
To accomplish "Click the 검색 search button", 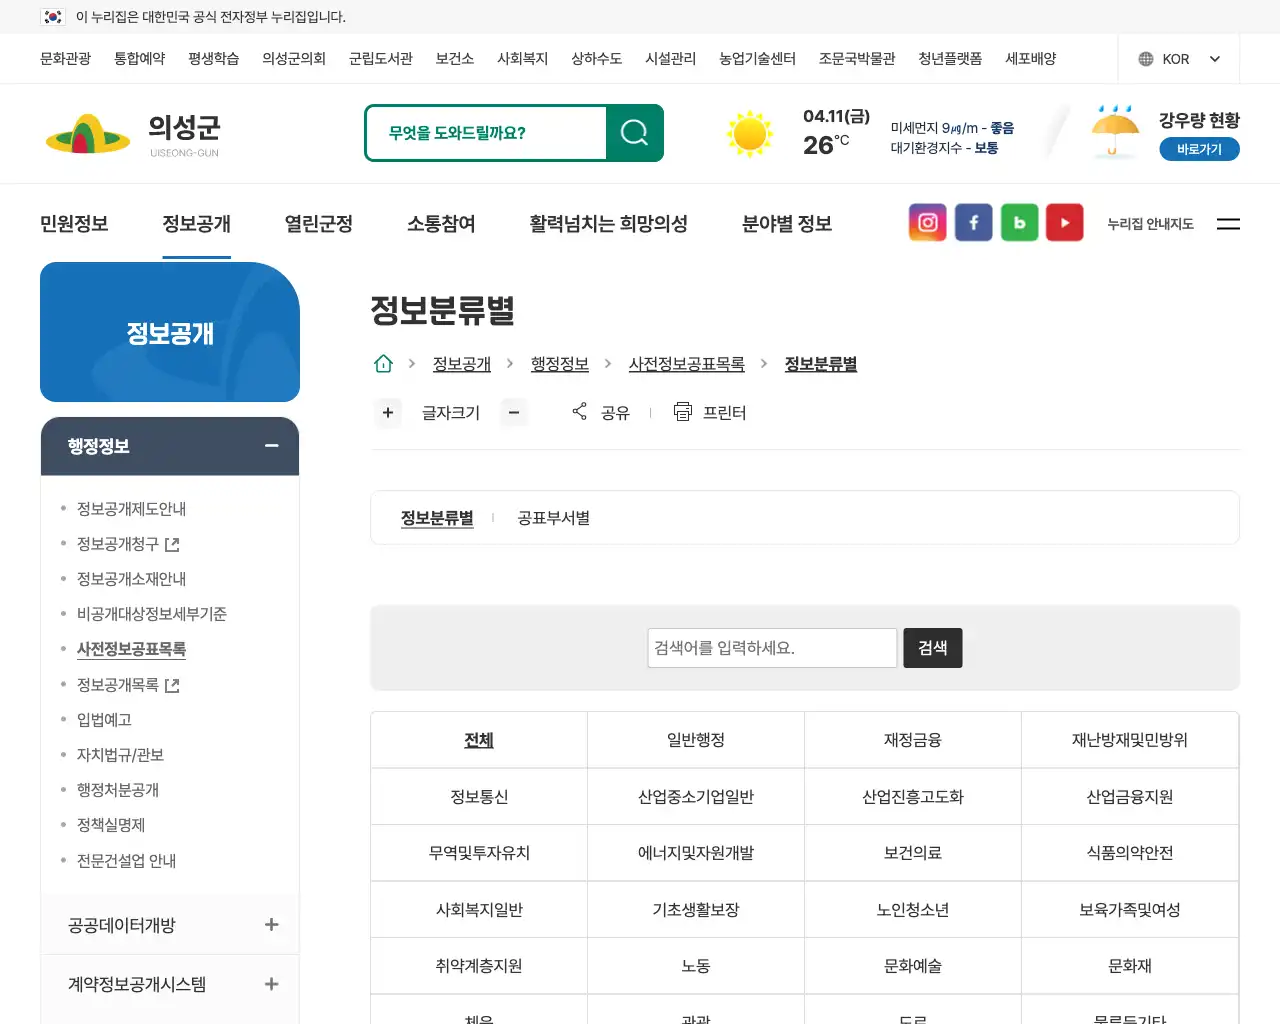I will [x=932, y=647].
